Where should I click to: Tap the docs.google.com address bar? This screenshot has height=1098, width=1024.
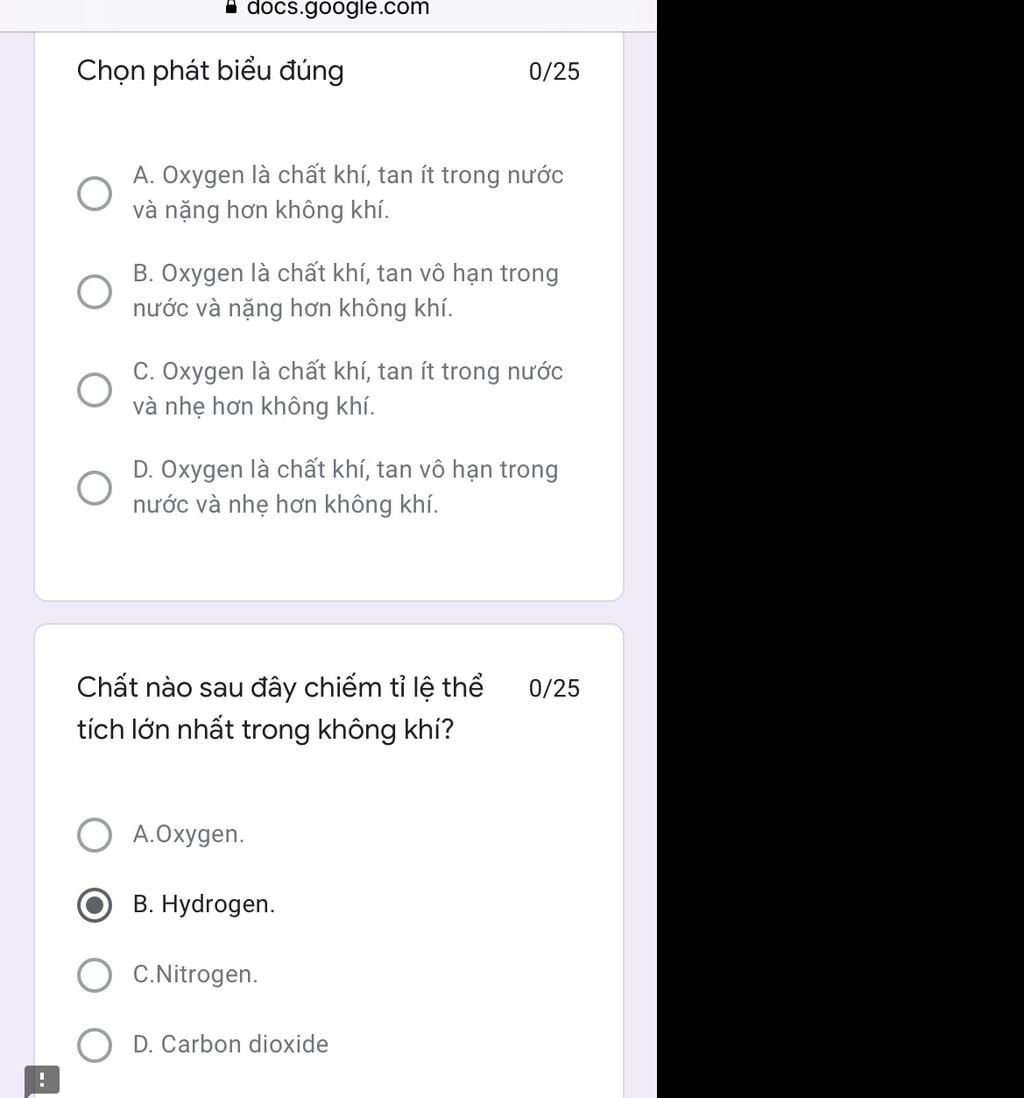pos(328,8)
